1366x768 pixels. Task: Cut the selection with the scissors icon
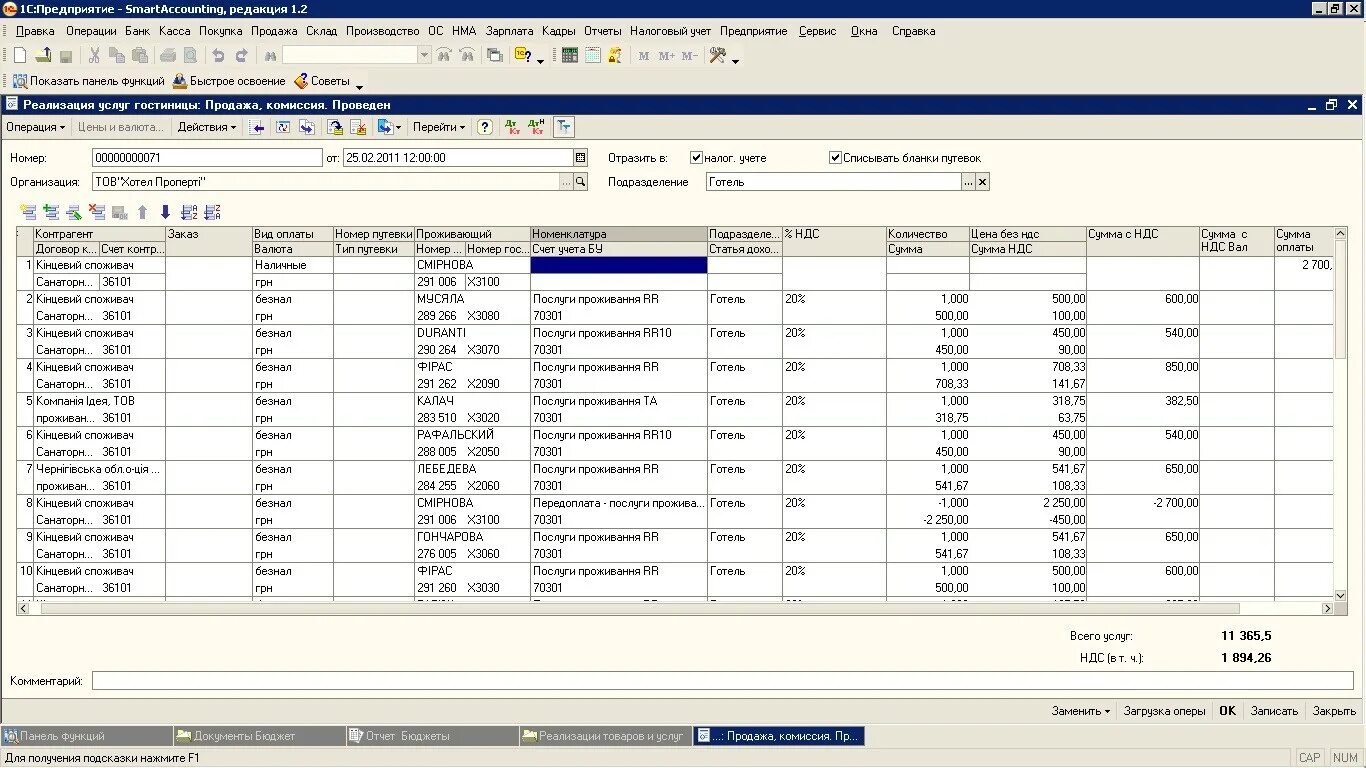[x=95, y=56]
